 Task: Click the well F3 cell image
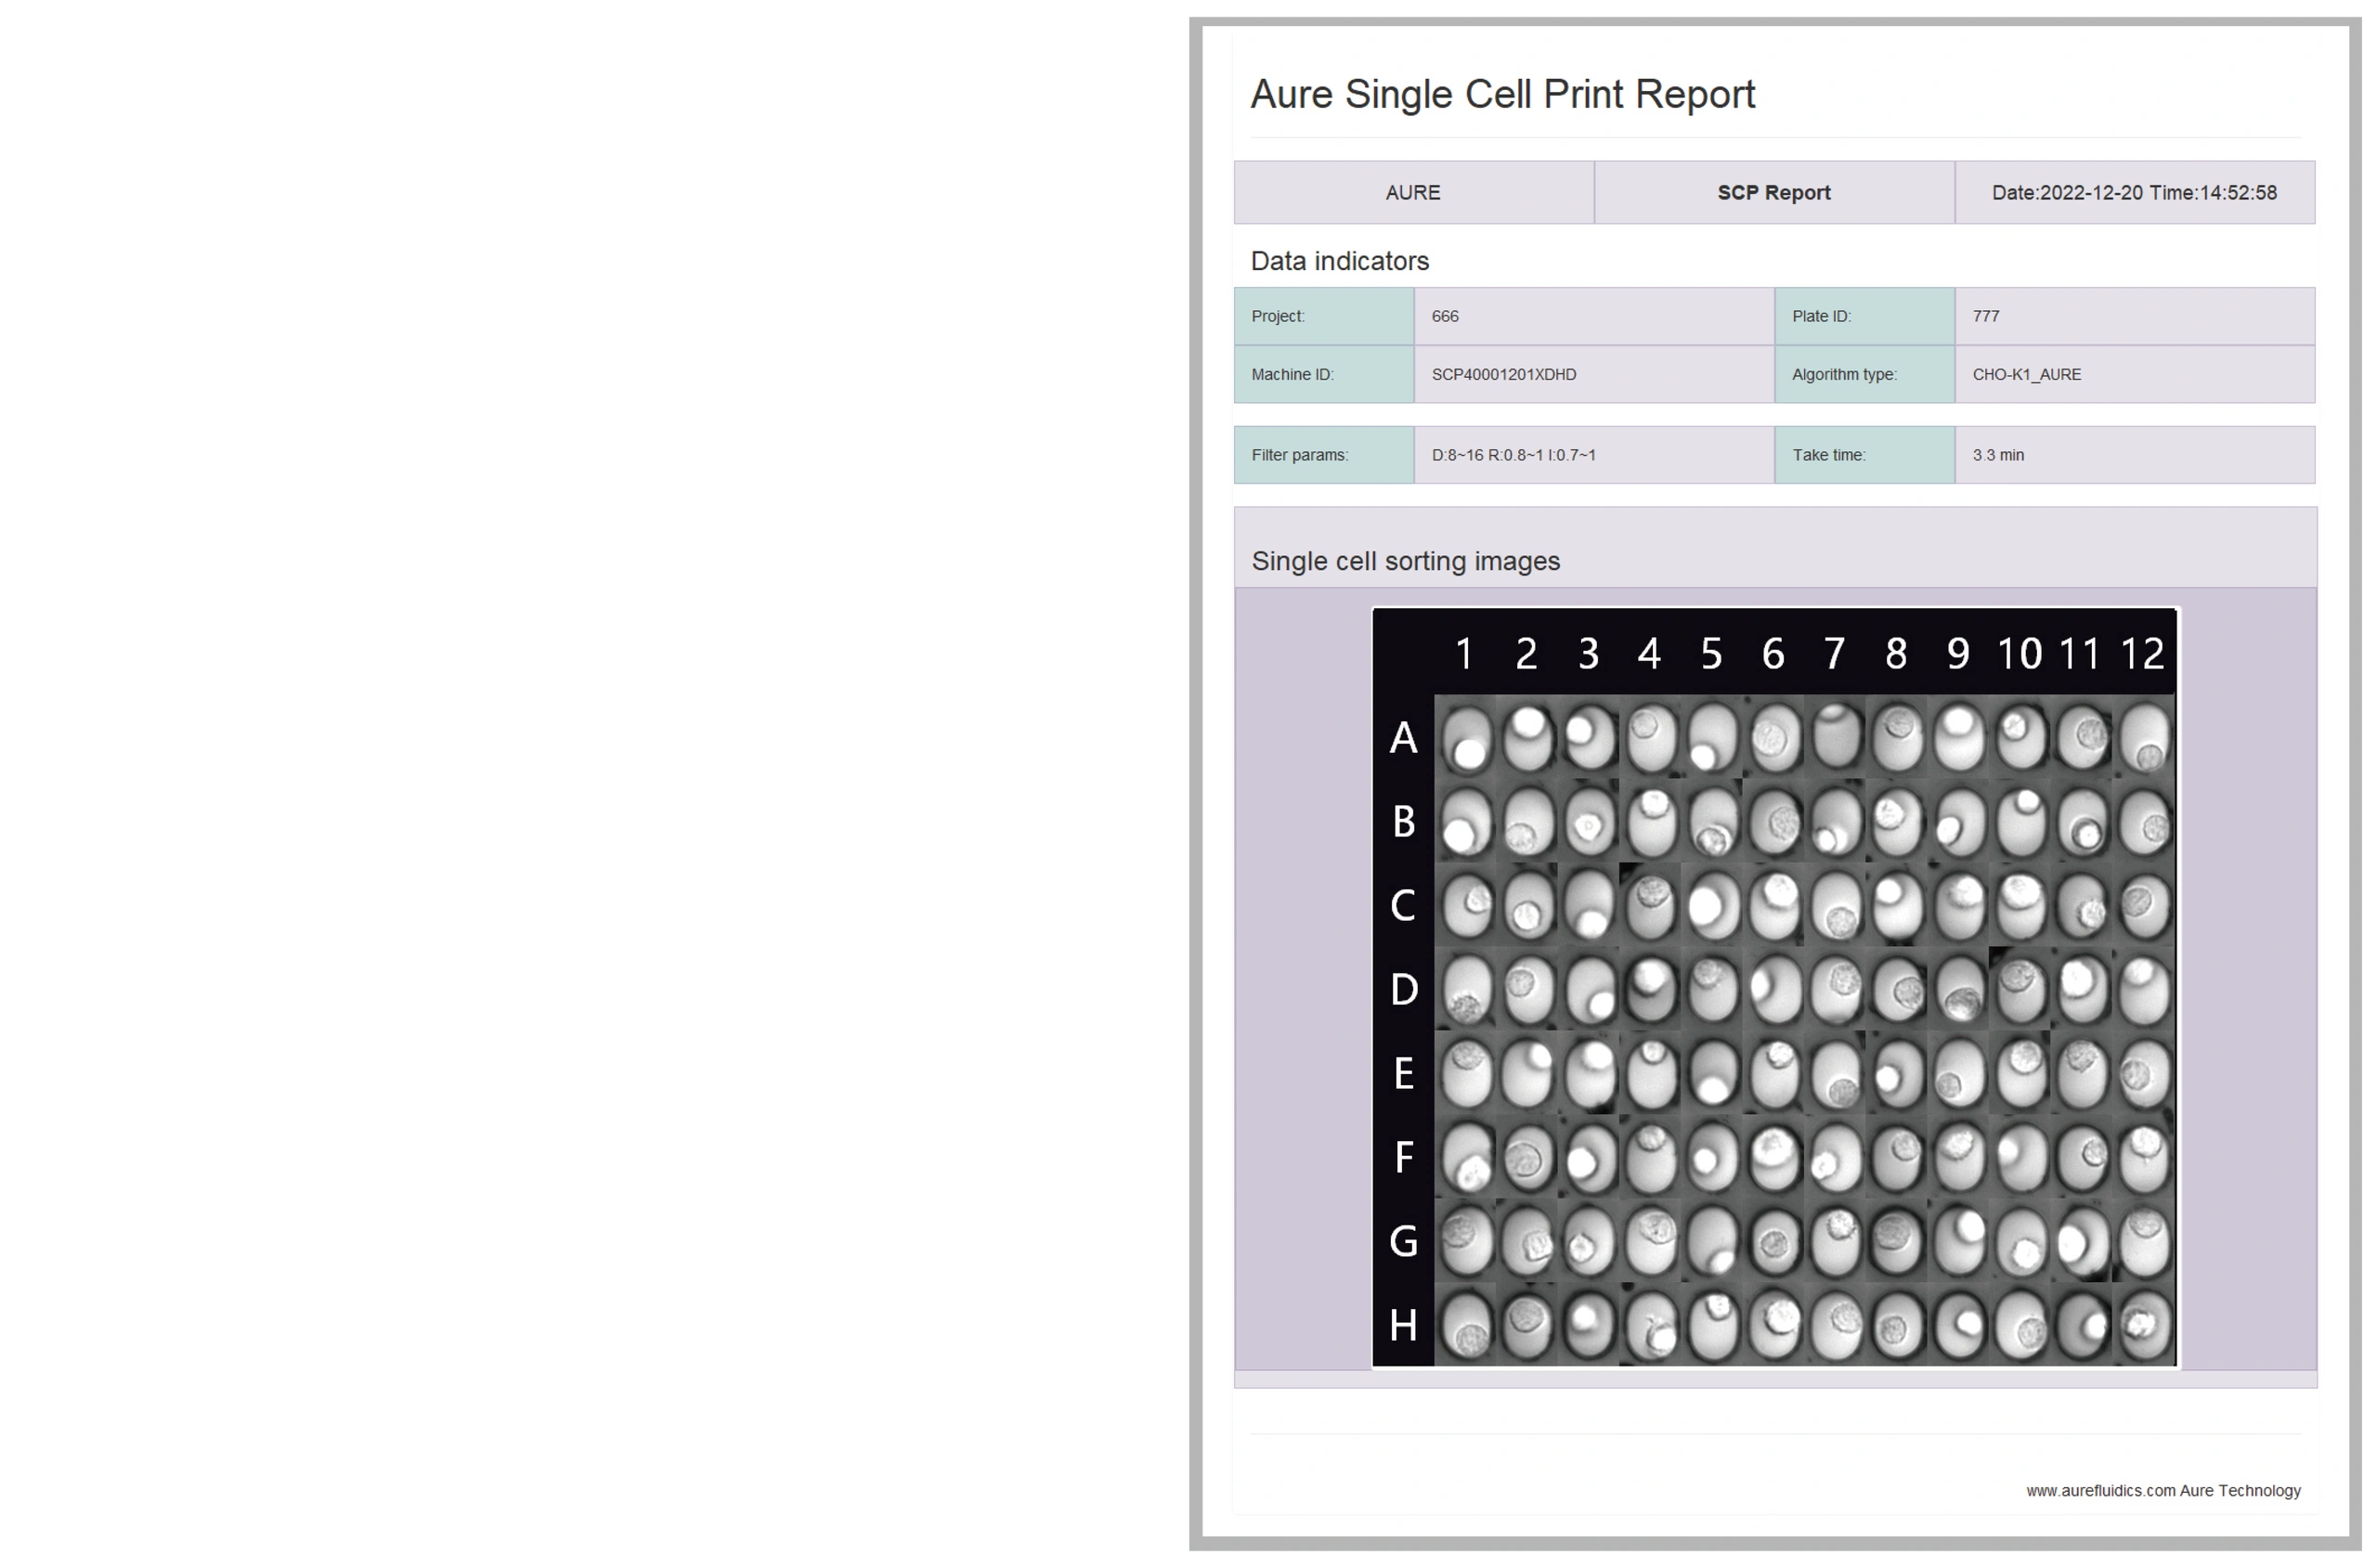(x=1588, y=1158)
